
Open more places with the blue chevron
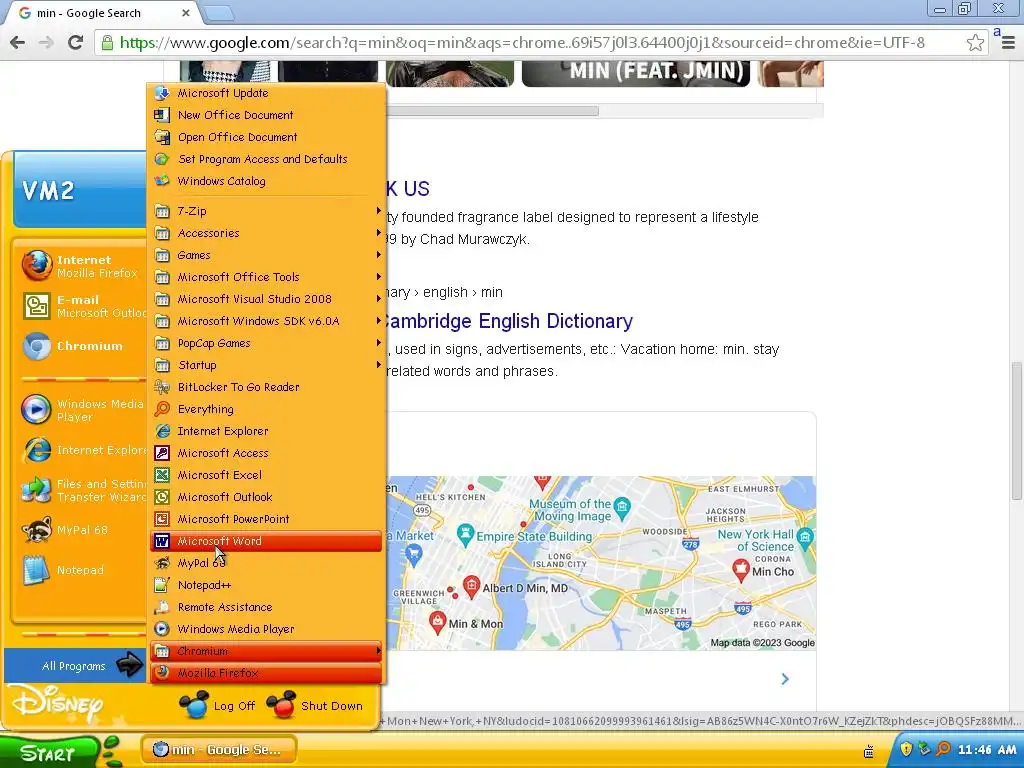(785, 679)
